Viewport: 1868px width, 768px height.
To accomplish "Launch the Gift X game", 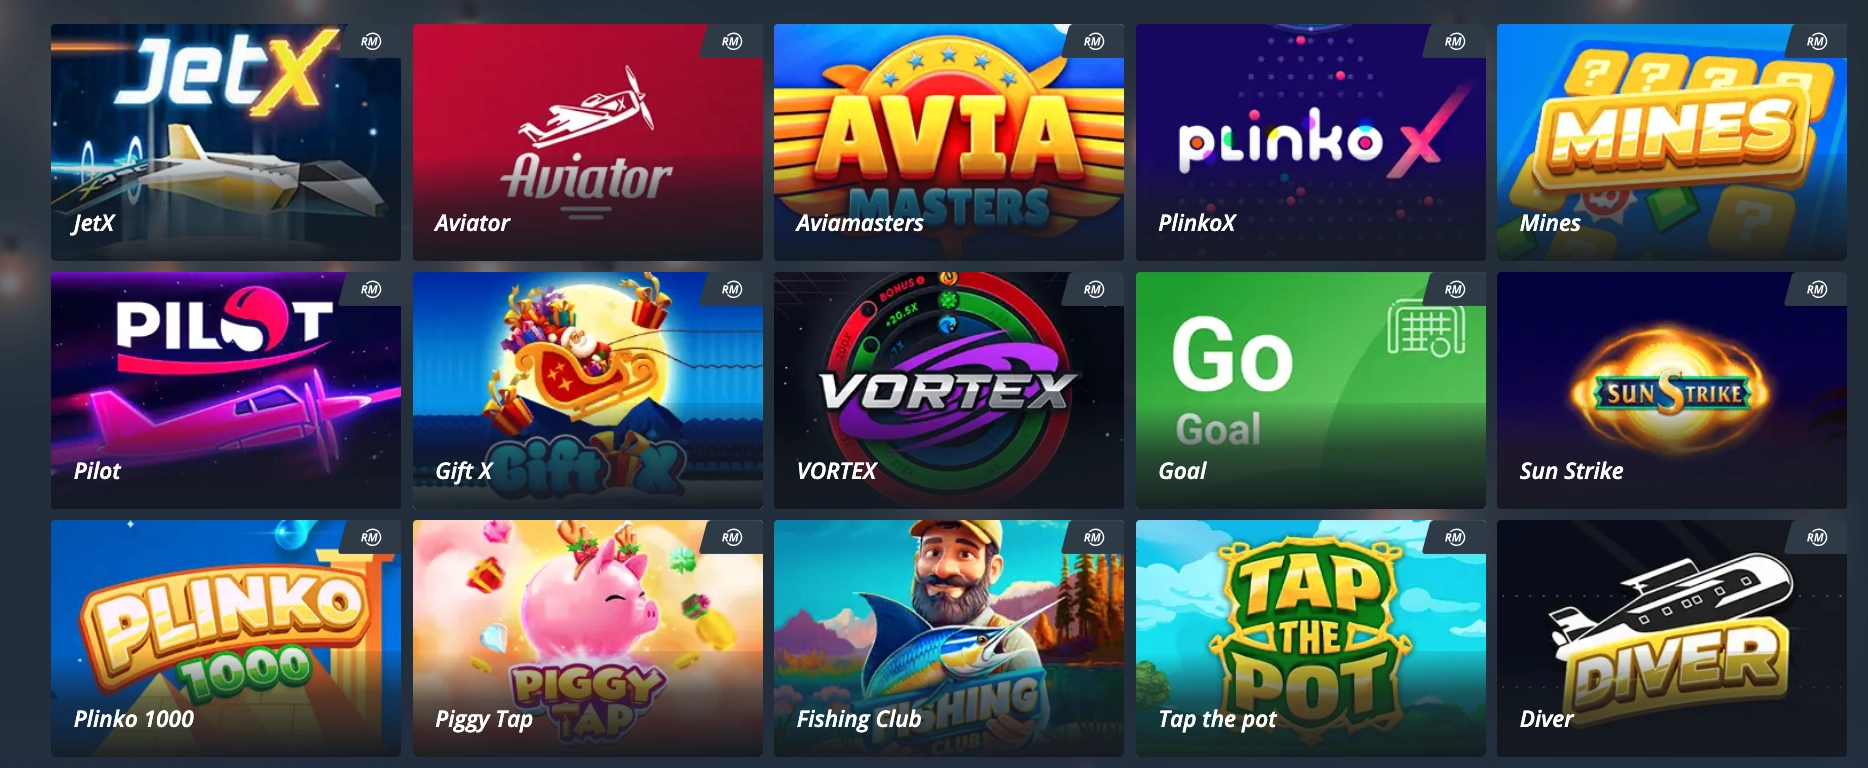I will (588, 390).
